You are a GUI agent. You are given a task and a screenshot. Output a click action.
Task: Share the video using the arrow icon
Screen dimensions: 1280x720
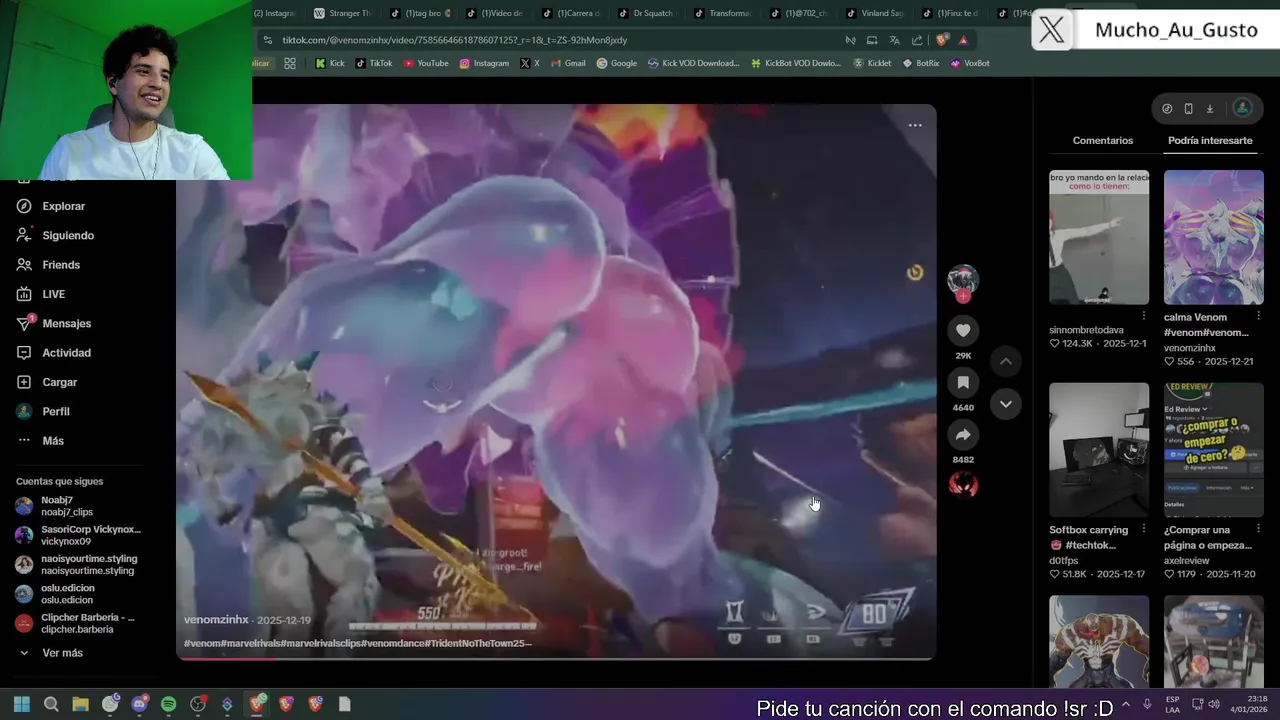pos(963,435)
